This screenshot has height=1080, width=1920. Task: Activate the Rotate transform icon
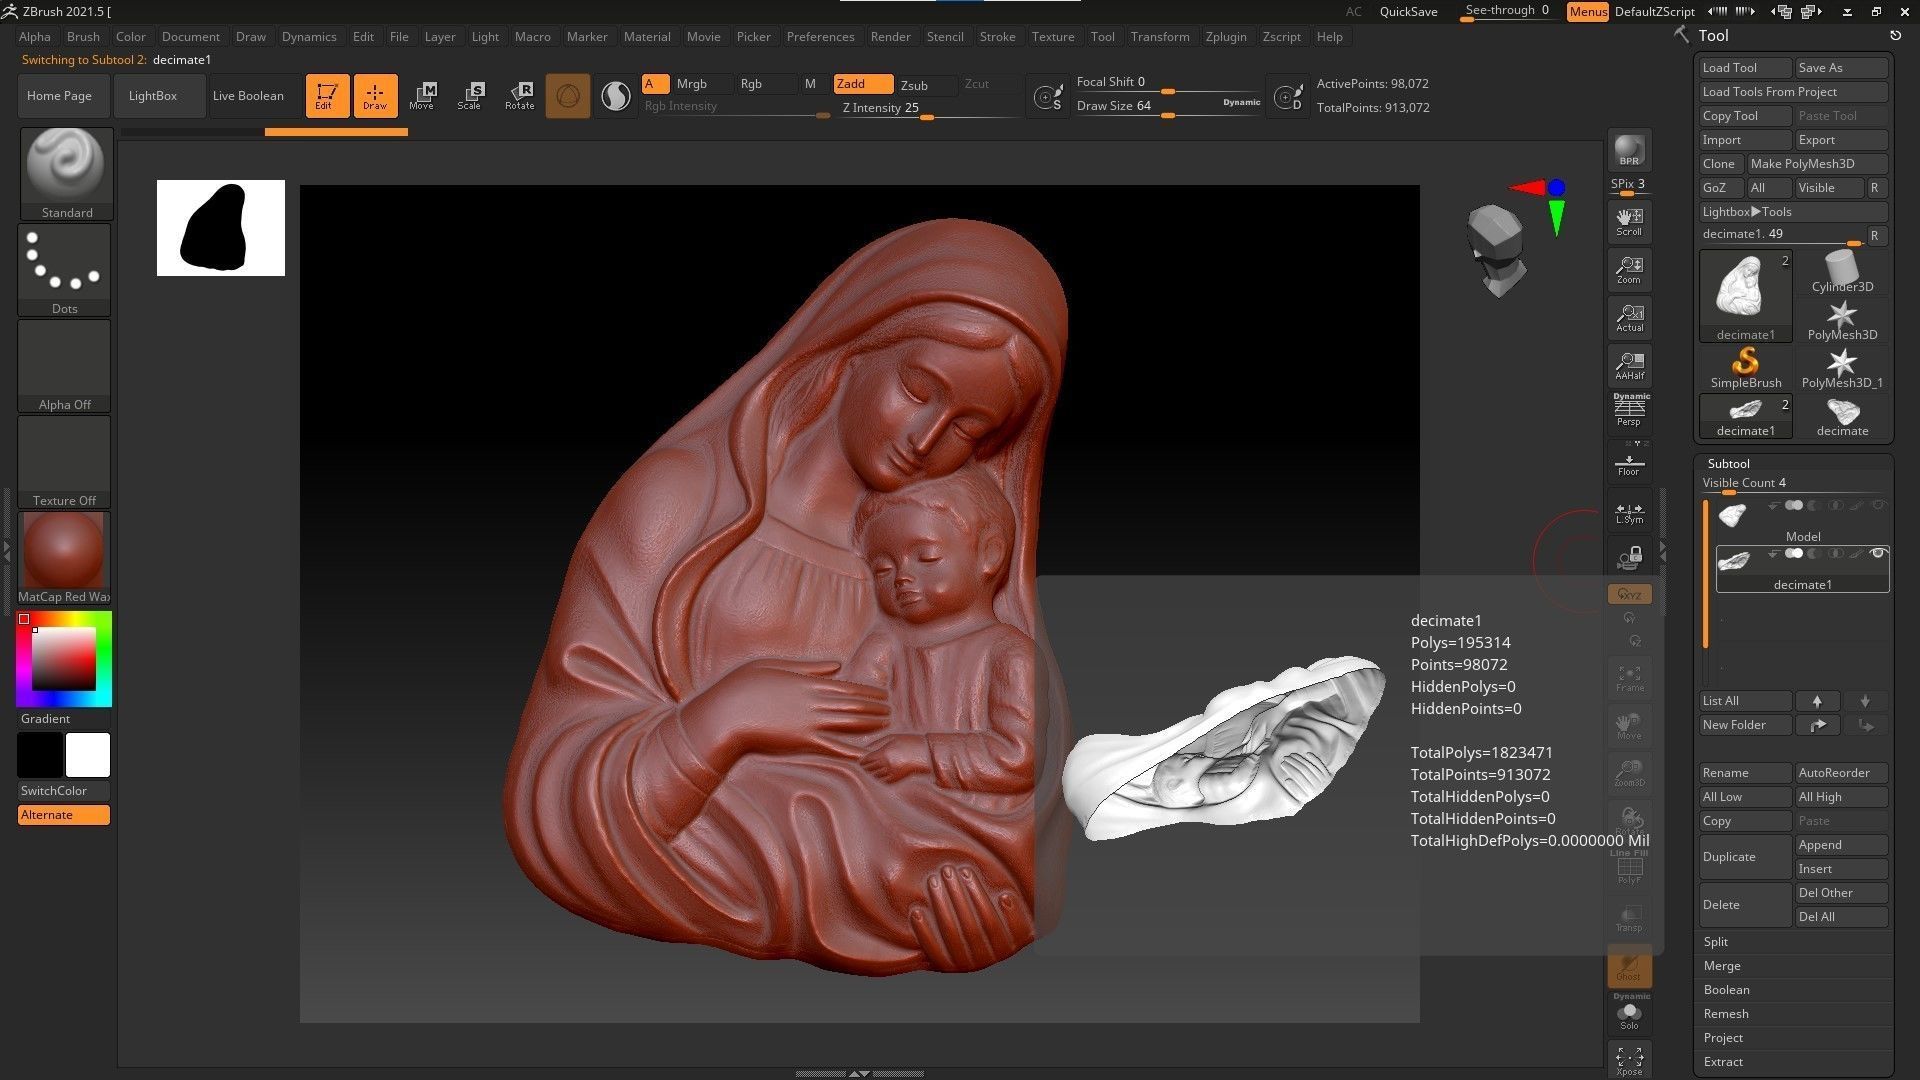click(519, 96)
